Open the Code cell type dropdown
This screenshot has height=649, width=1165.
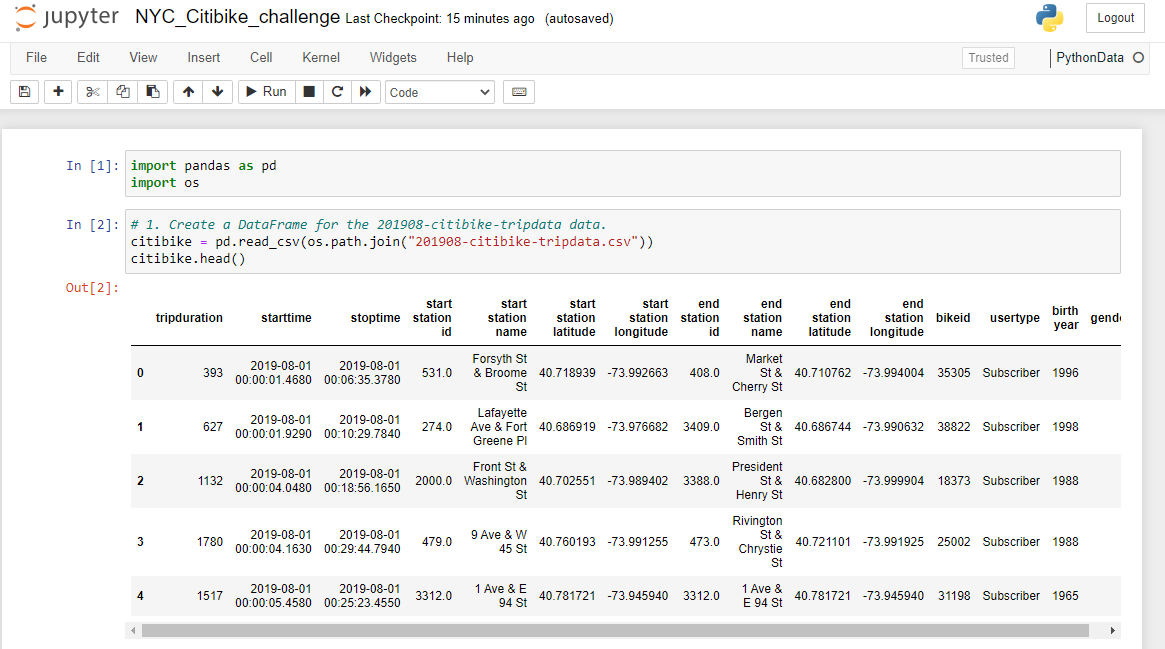pos(439,91)
